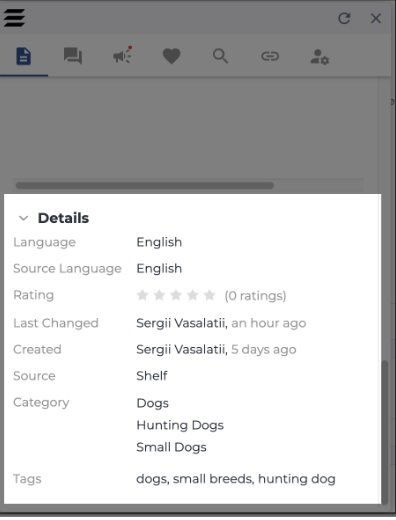This screenshot has width=396, height=520.
Task: Click Sergii Vasalatii in Last Changed row
Action: pos(182,323)
